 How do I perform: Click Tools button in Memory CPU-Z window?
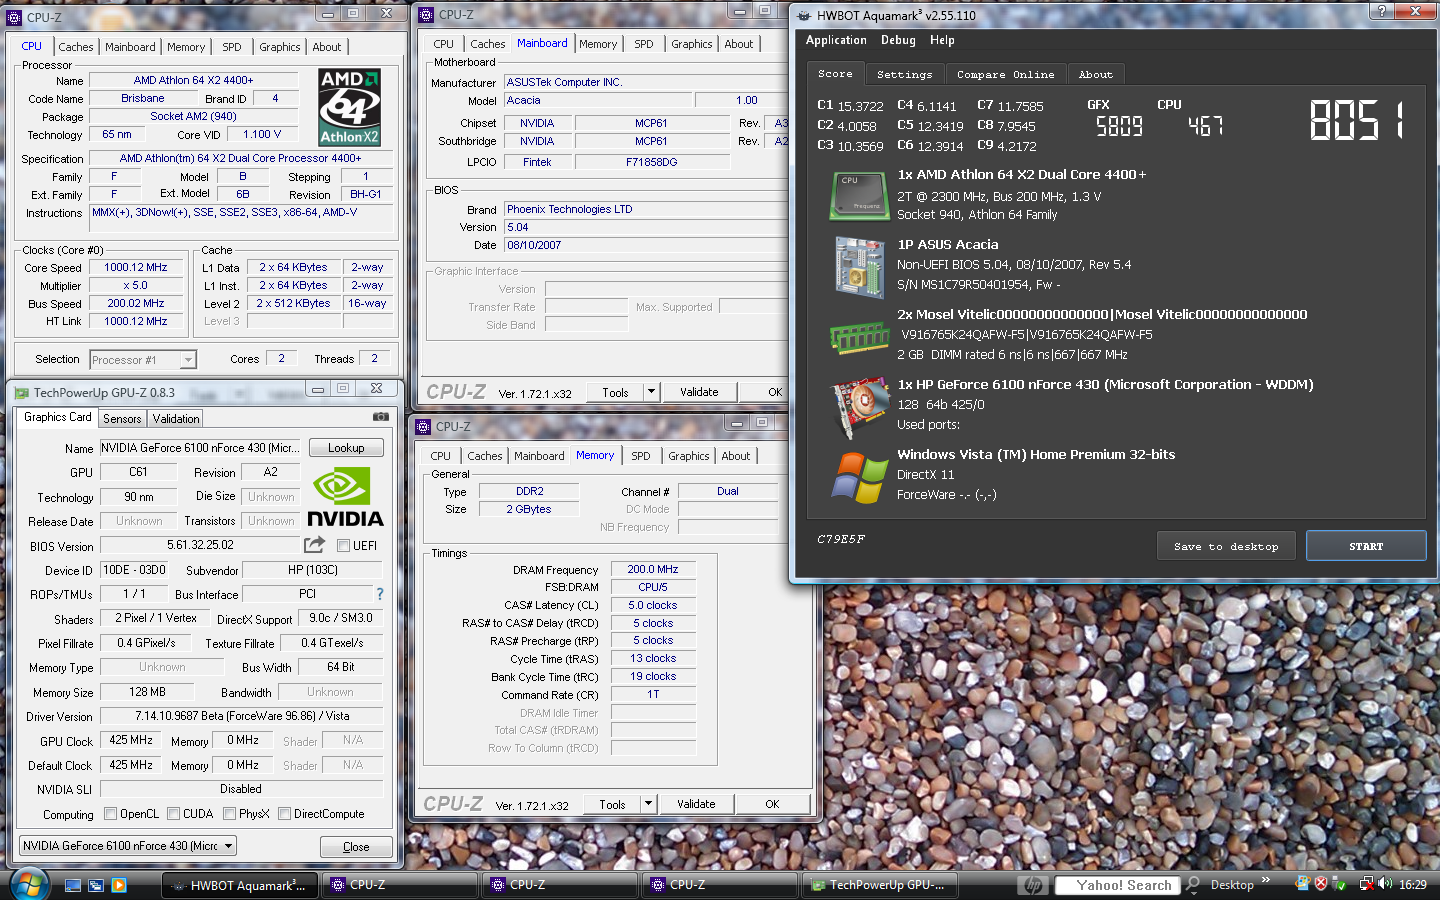[612, 804]
